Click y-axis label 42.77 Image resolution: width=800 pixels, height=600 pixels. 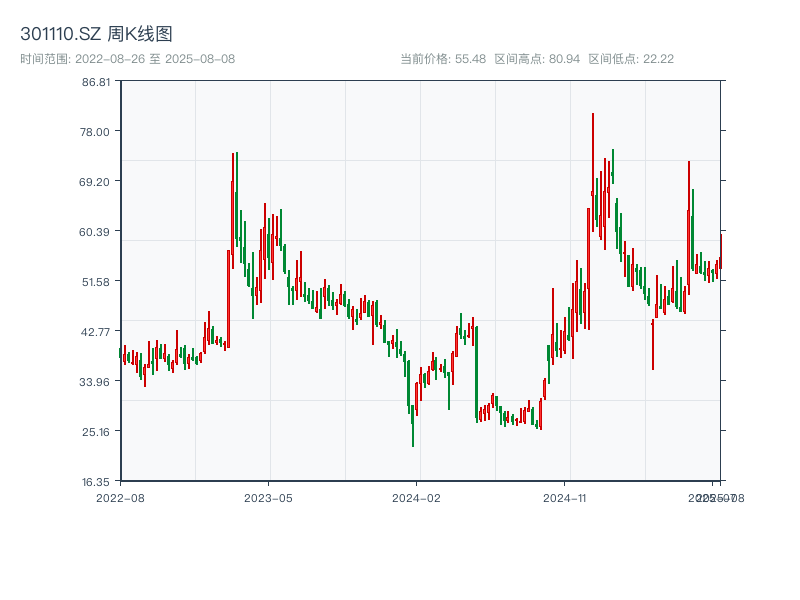(x=95, y=332)
